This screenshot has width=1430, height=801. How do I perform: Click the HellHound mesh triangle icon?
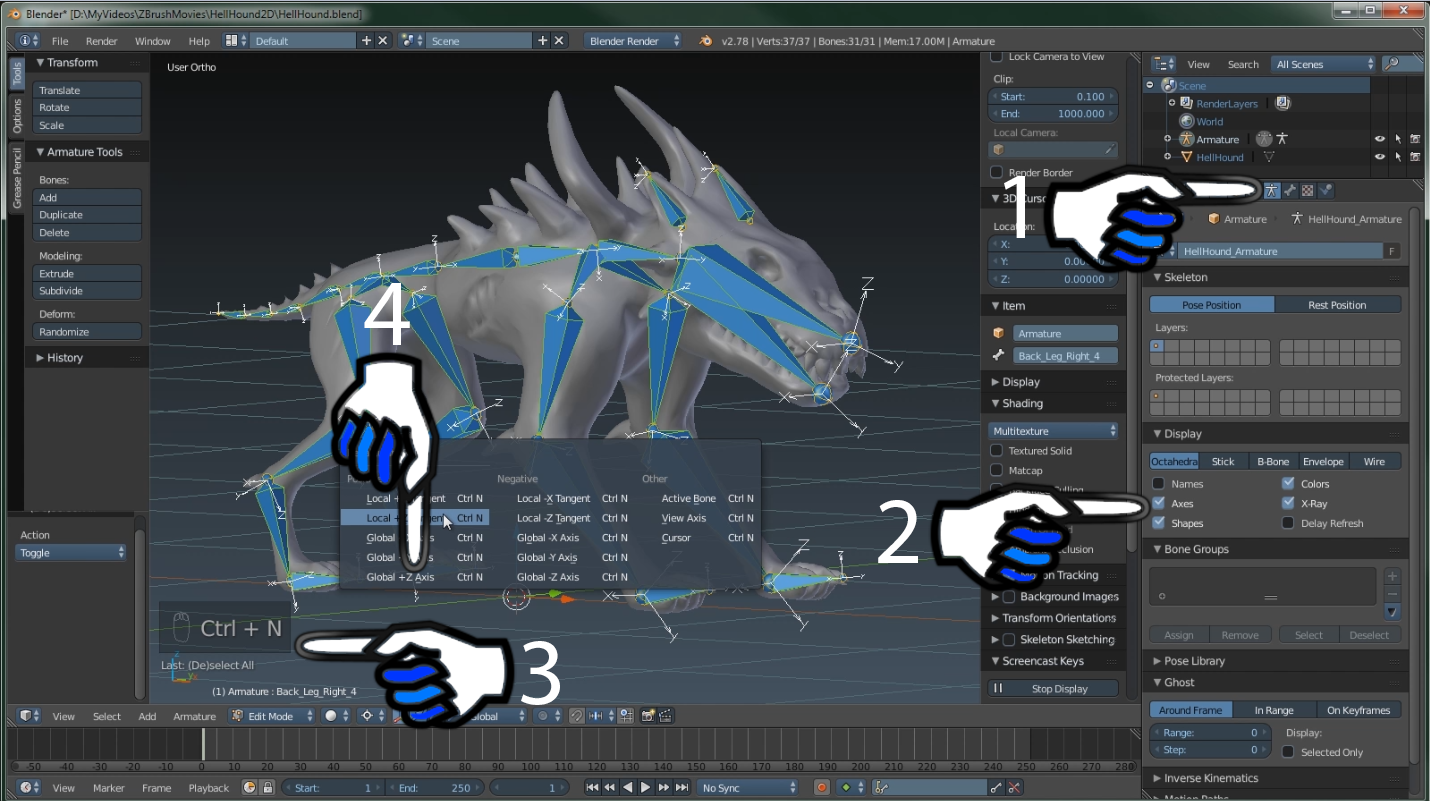point(1187,157)
